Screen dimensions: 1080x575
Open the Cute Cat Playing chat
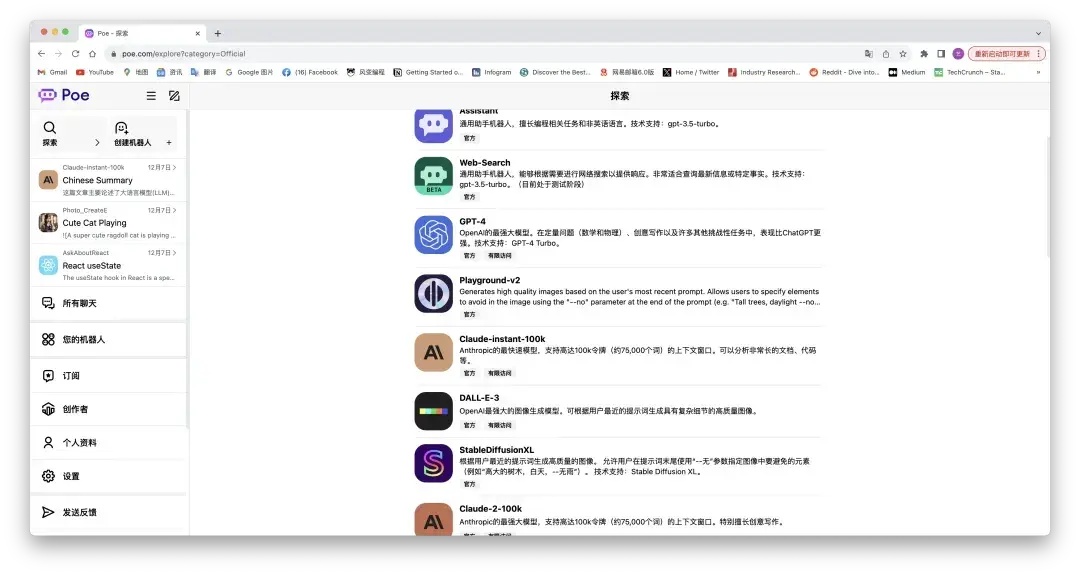click(108, 222)
